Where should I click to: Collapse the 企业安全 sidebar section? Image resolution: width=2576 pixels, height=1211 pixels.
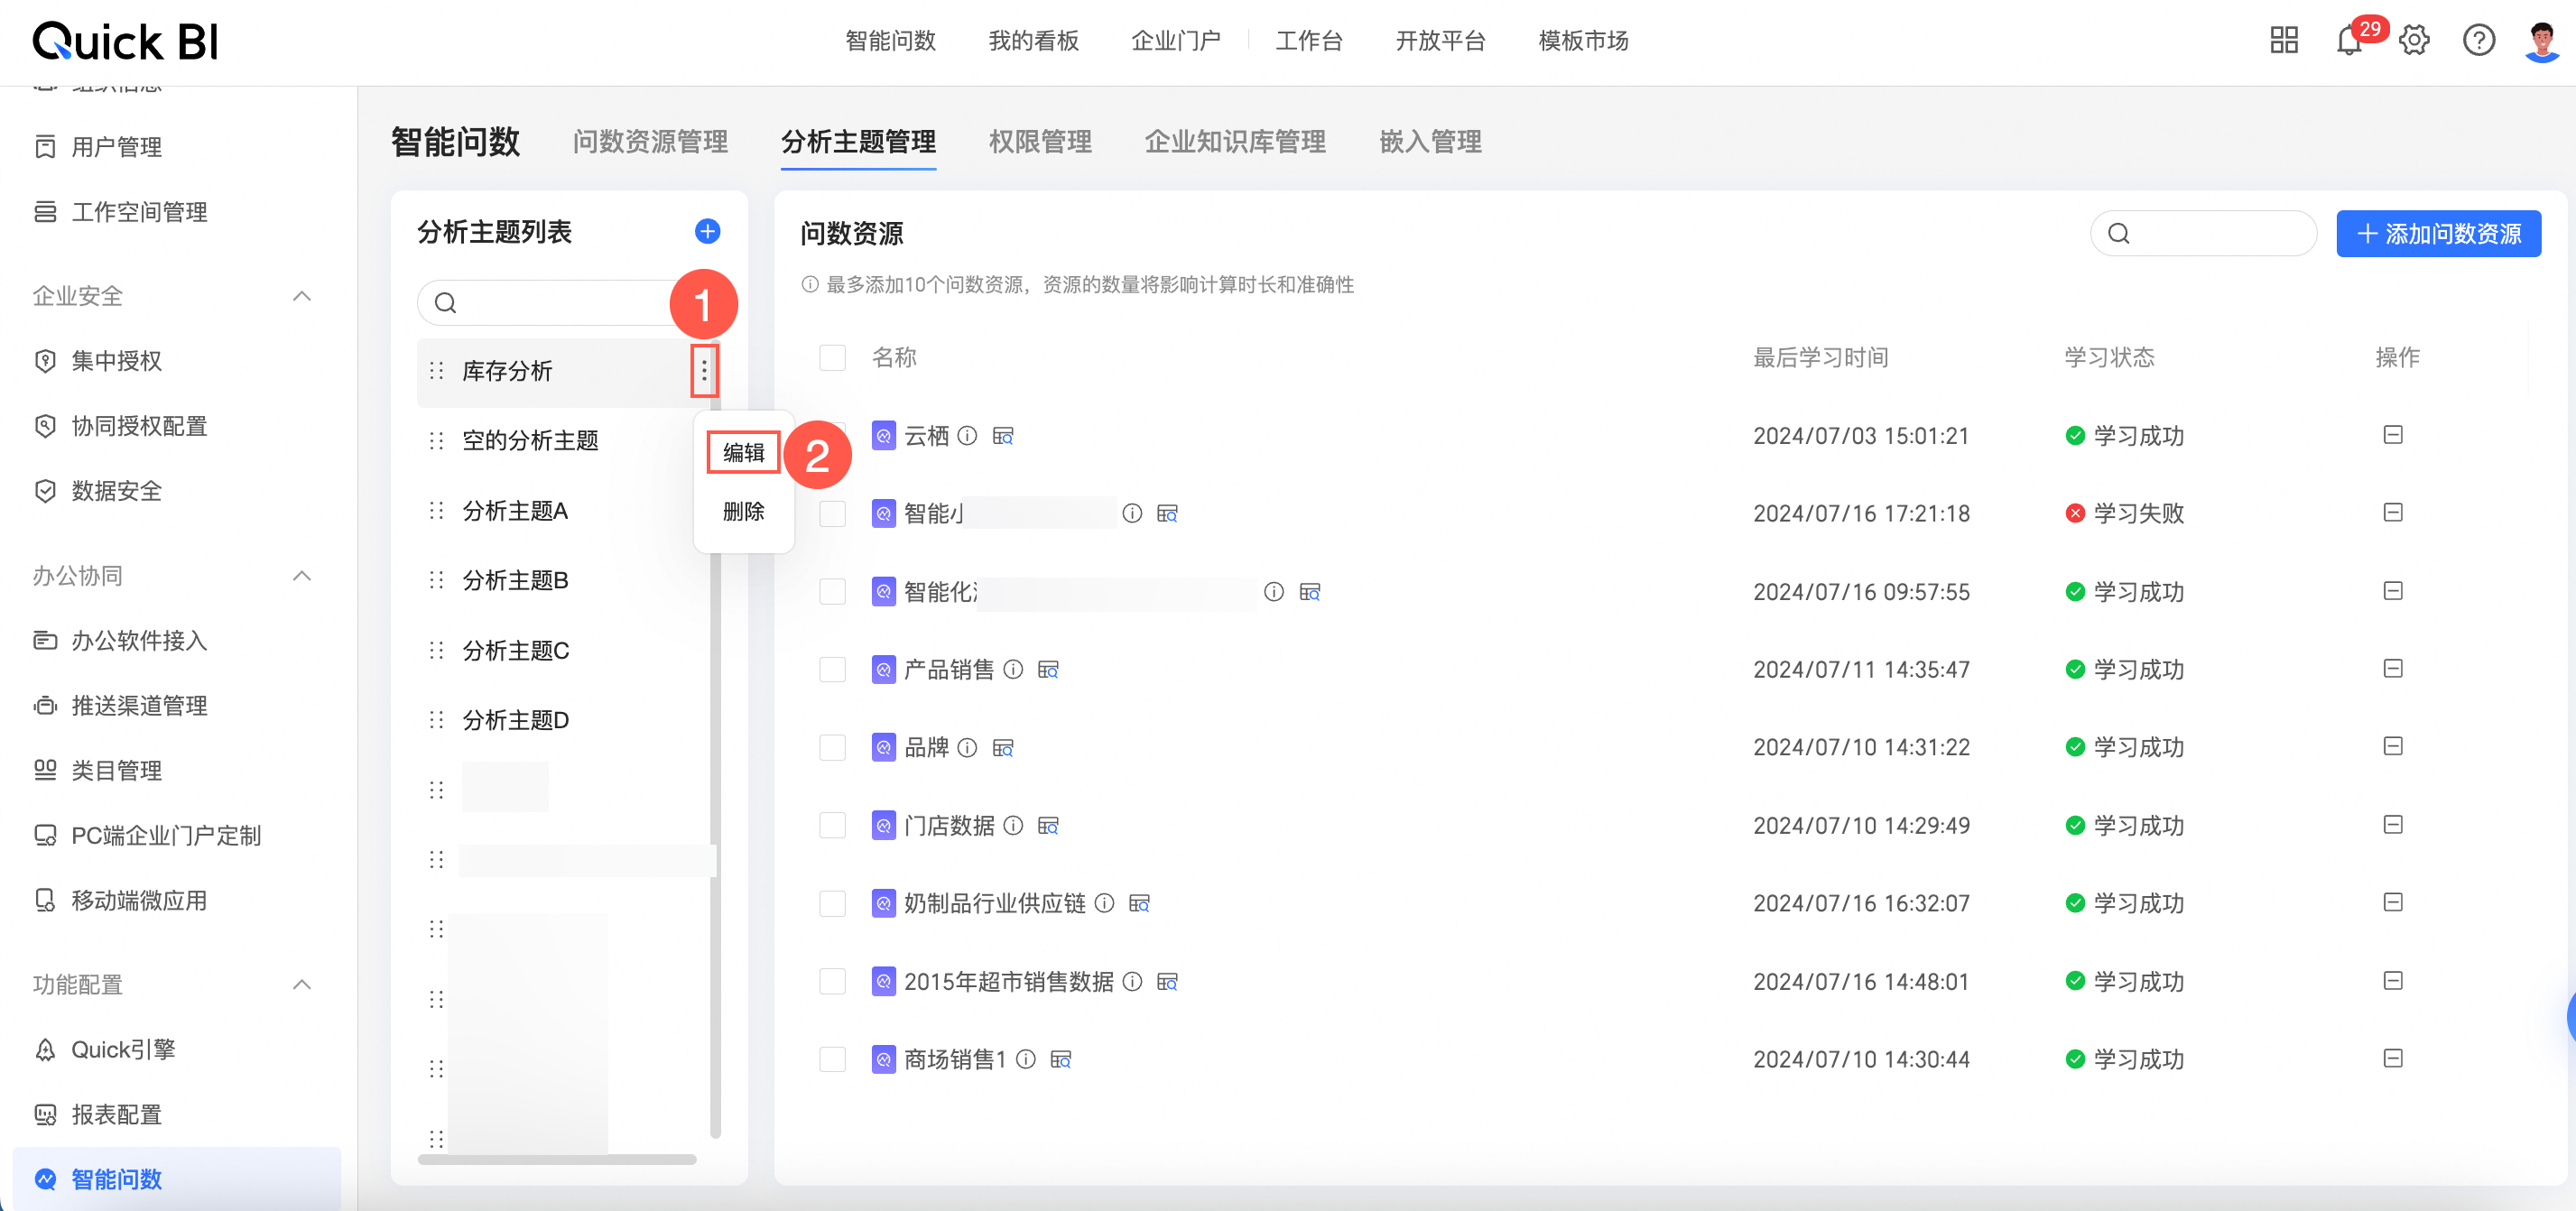click(x=301, y=296)
